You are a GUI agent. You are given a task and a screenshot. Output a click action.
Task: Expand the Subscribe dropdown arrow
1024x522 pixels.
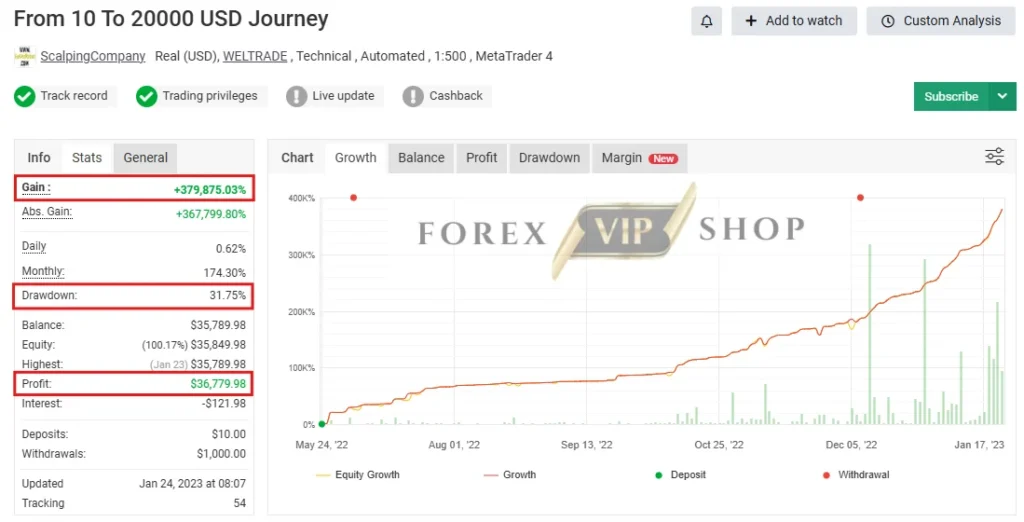pos(1002,96)
